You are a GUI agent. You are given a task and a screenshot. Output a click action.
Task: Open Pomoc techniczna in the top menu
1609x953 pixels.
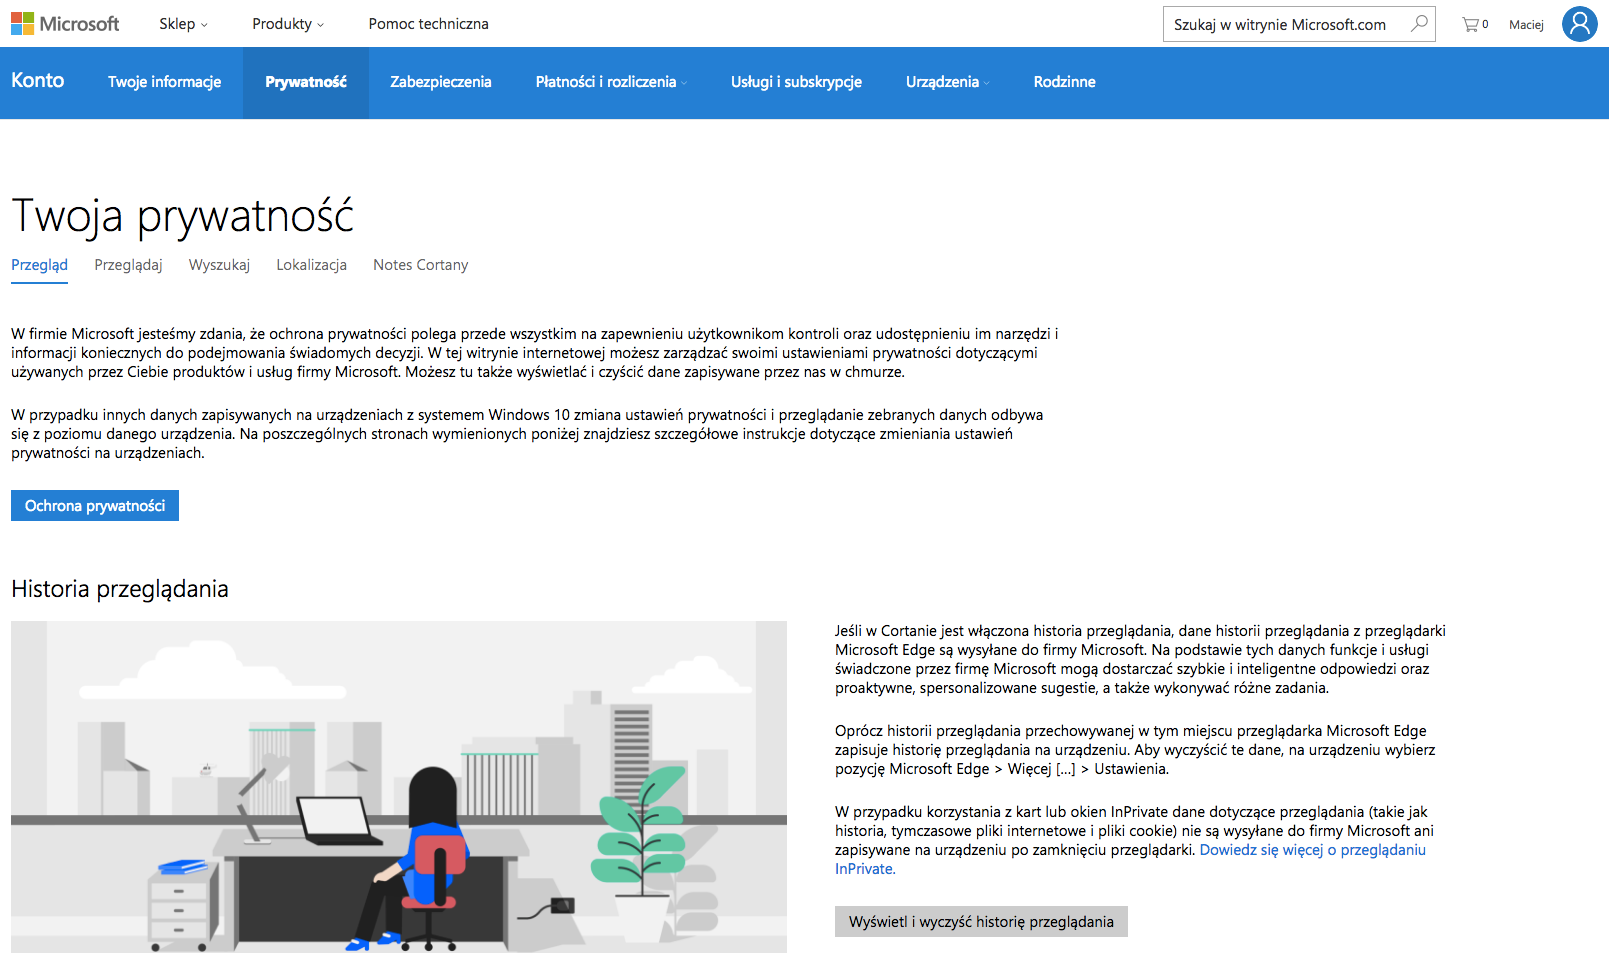428,24
